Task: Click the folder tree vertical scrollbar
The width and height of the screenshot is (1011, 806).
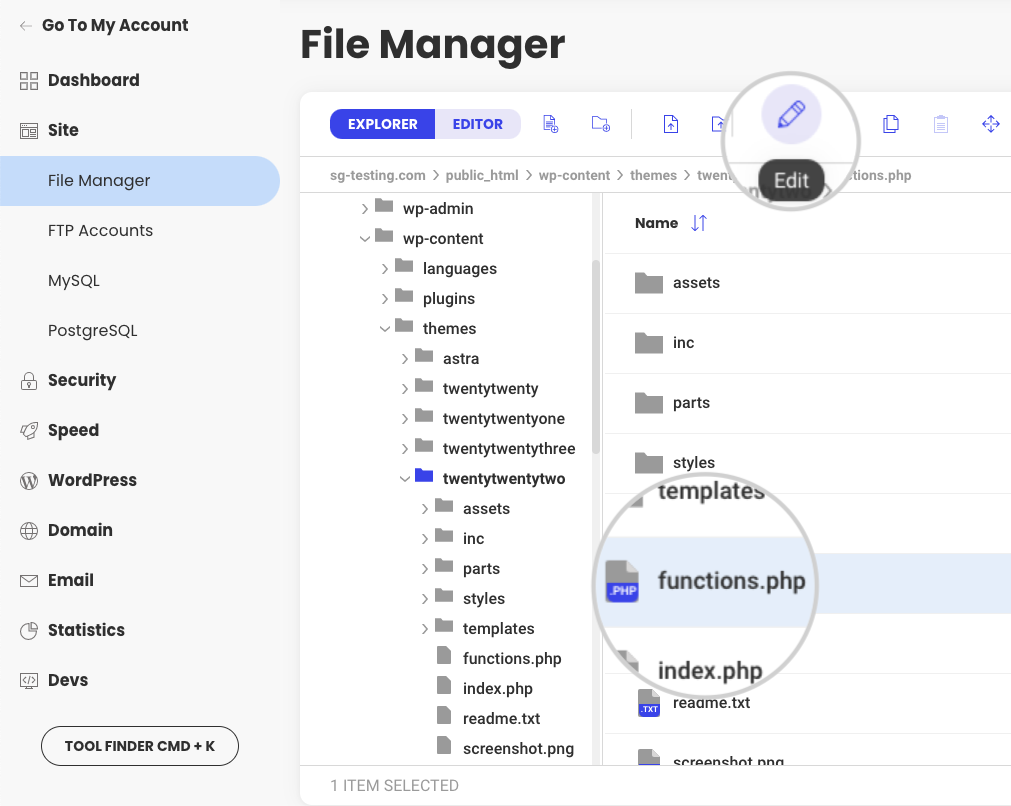Action: click(595, 357)
